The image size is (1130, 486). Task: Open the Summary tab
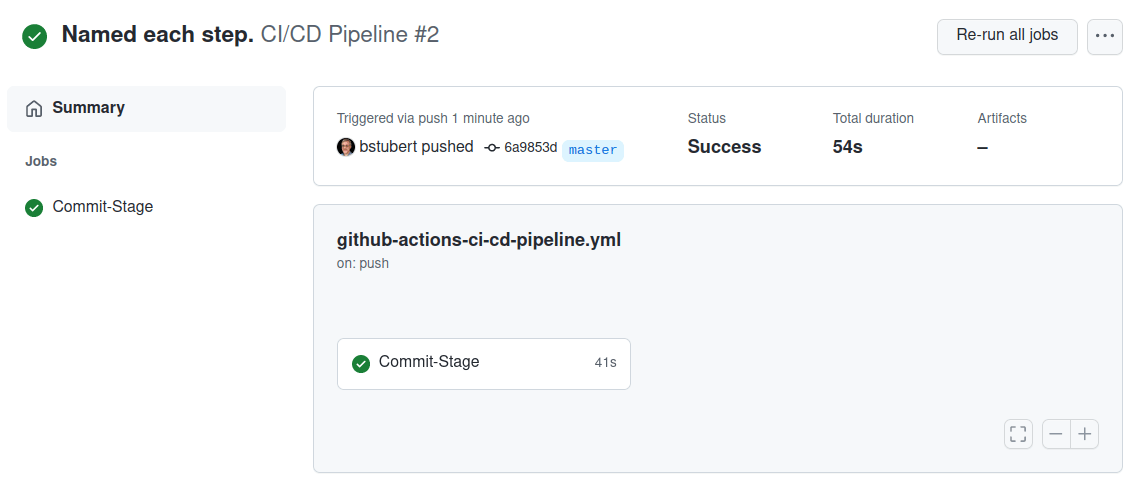pos(88,108)
